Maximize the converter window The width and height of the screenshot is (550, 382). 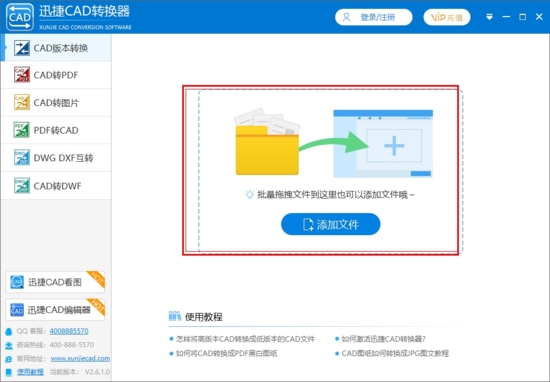[523, 17]
